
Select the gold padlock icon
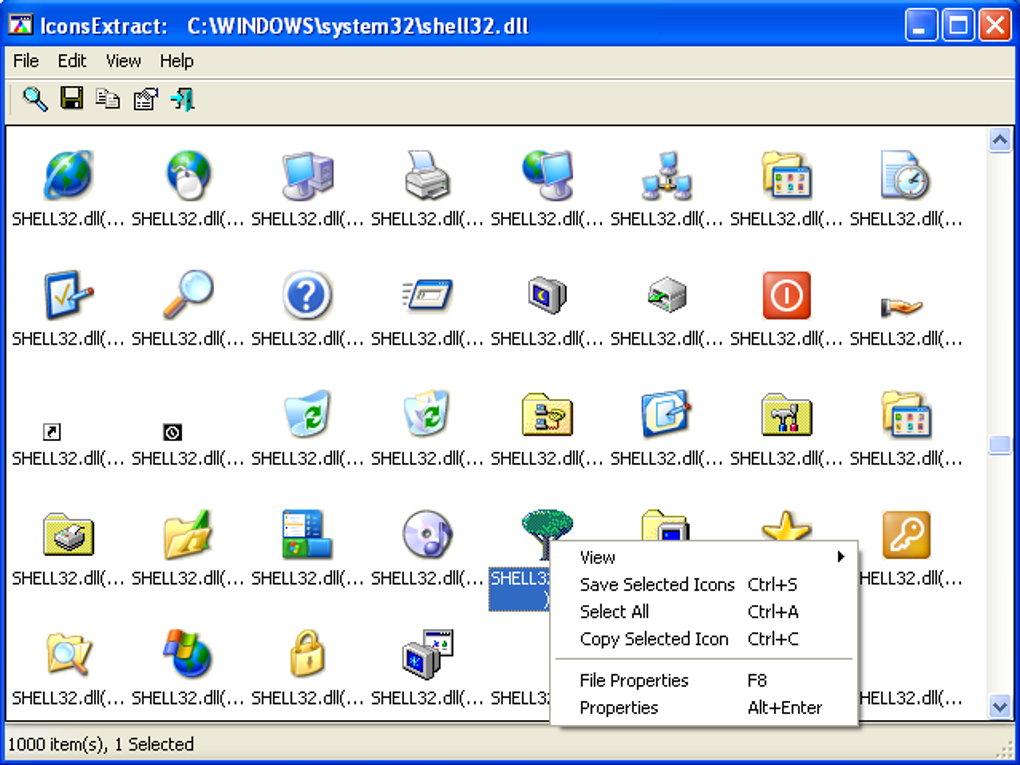tap(307, 653)
